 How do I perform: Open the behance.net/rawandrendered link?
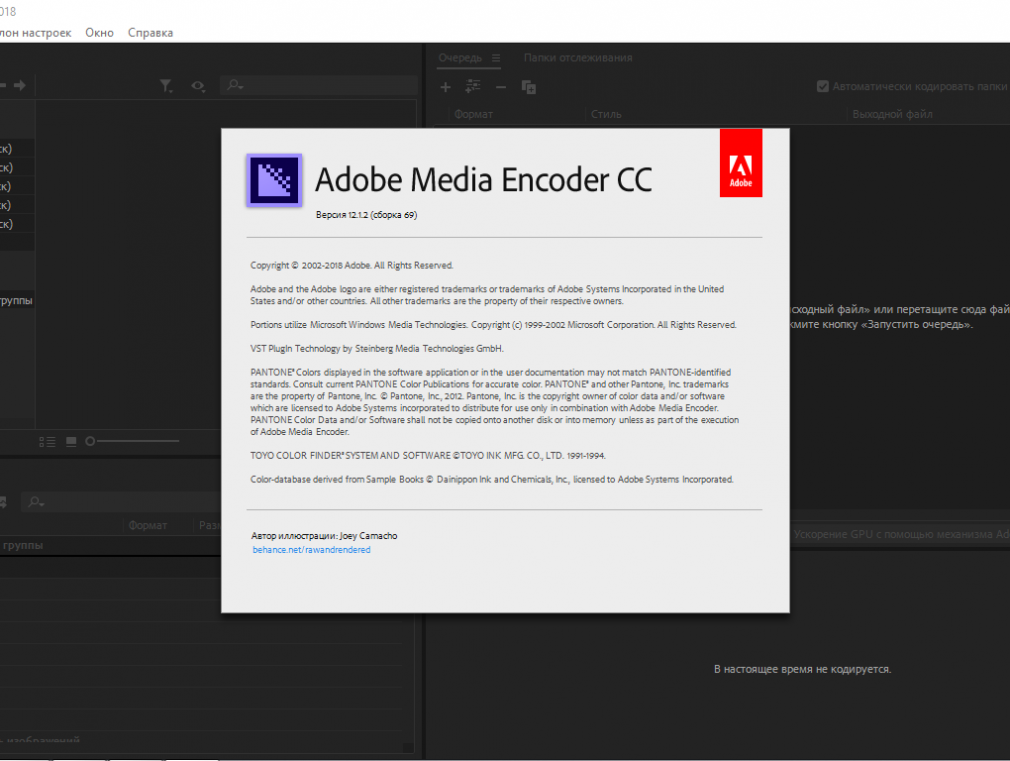(311, 550)
